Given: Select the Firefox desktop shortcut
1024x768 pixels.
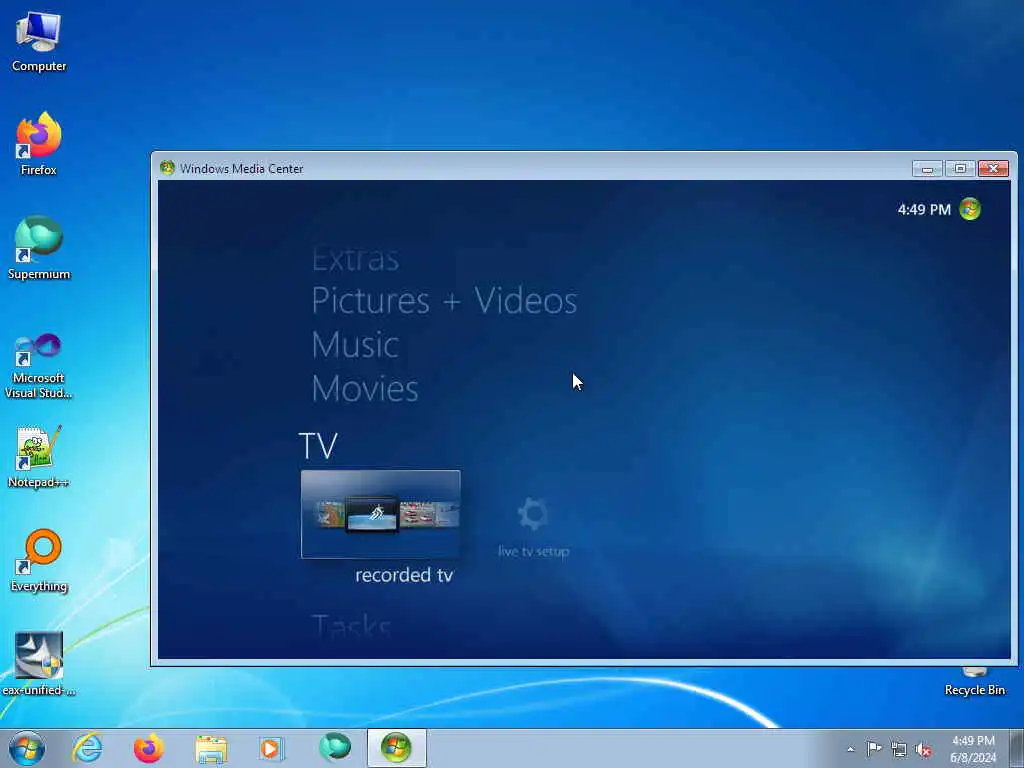Looking at the screenshot, I should [x=39, y=144].
